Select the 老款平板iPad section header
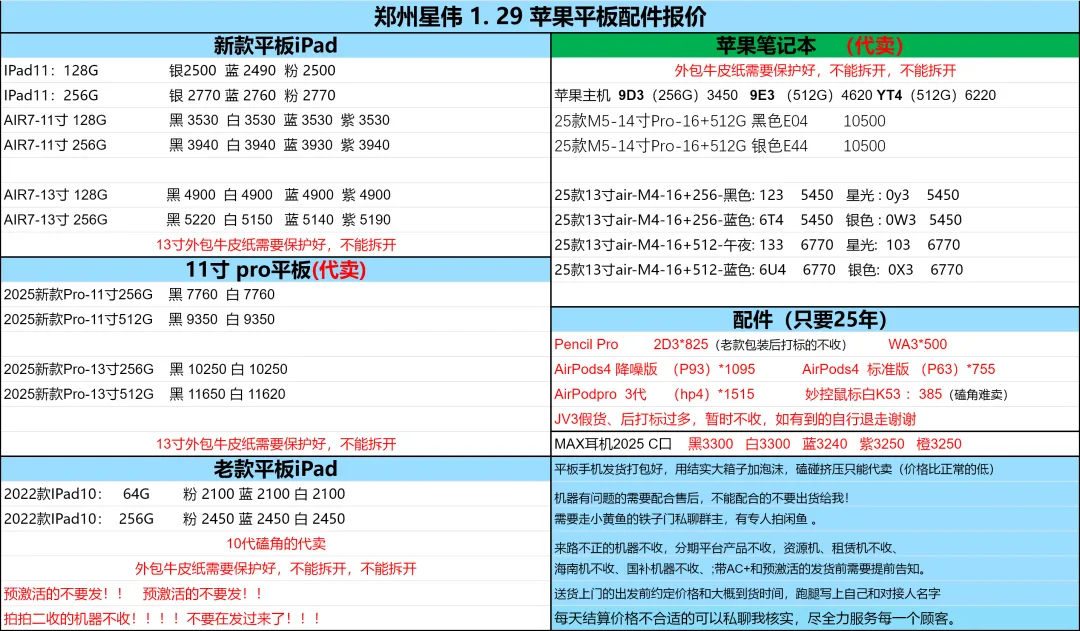Image resolution: width=1080 pixels, height=631 pixels. click(x=276, y=468)
